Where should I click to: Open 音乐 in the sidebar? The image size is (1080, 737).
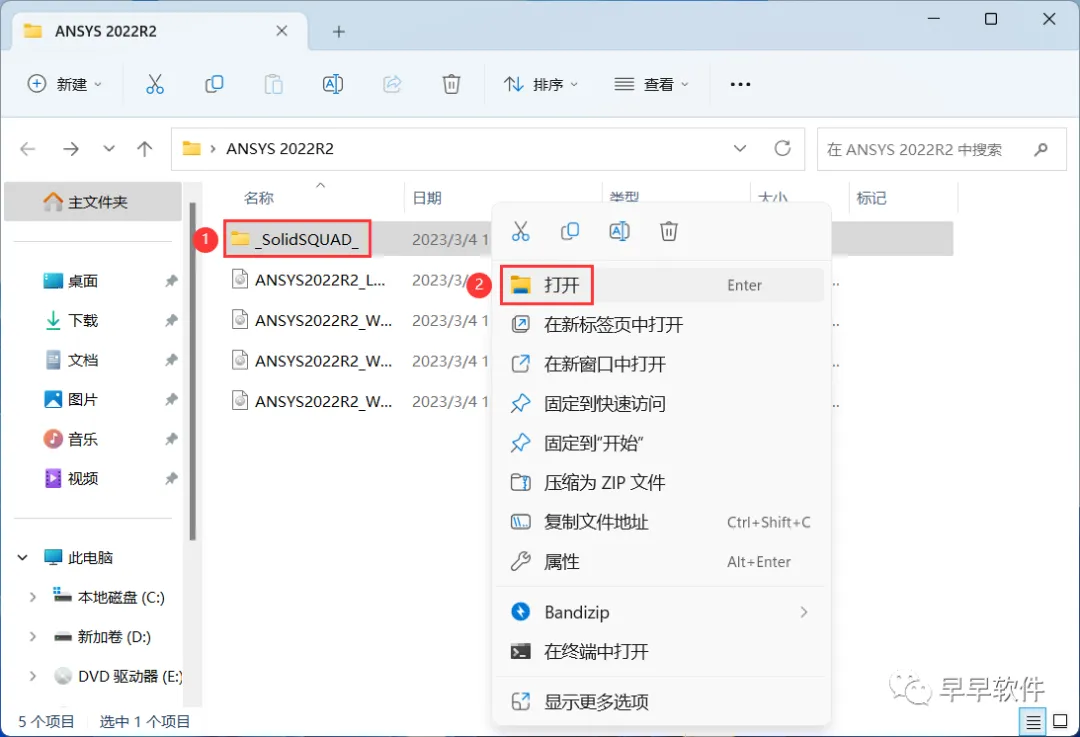[x=83, y=439]
